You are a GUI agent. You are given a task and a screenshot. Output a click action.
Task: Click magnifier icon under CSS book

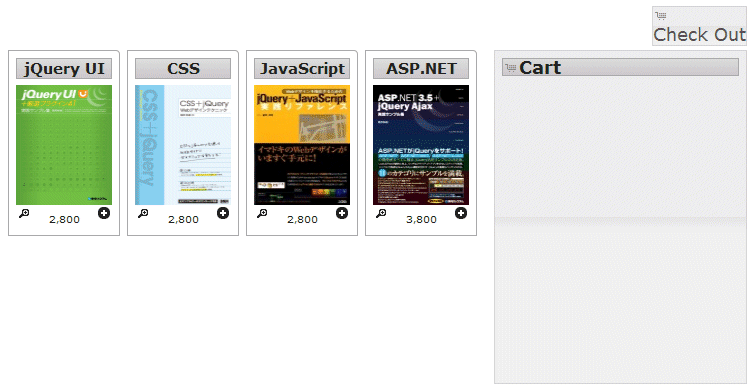(x=143, y=213)
